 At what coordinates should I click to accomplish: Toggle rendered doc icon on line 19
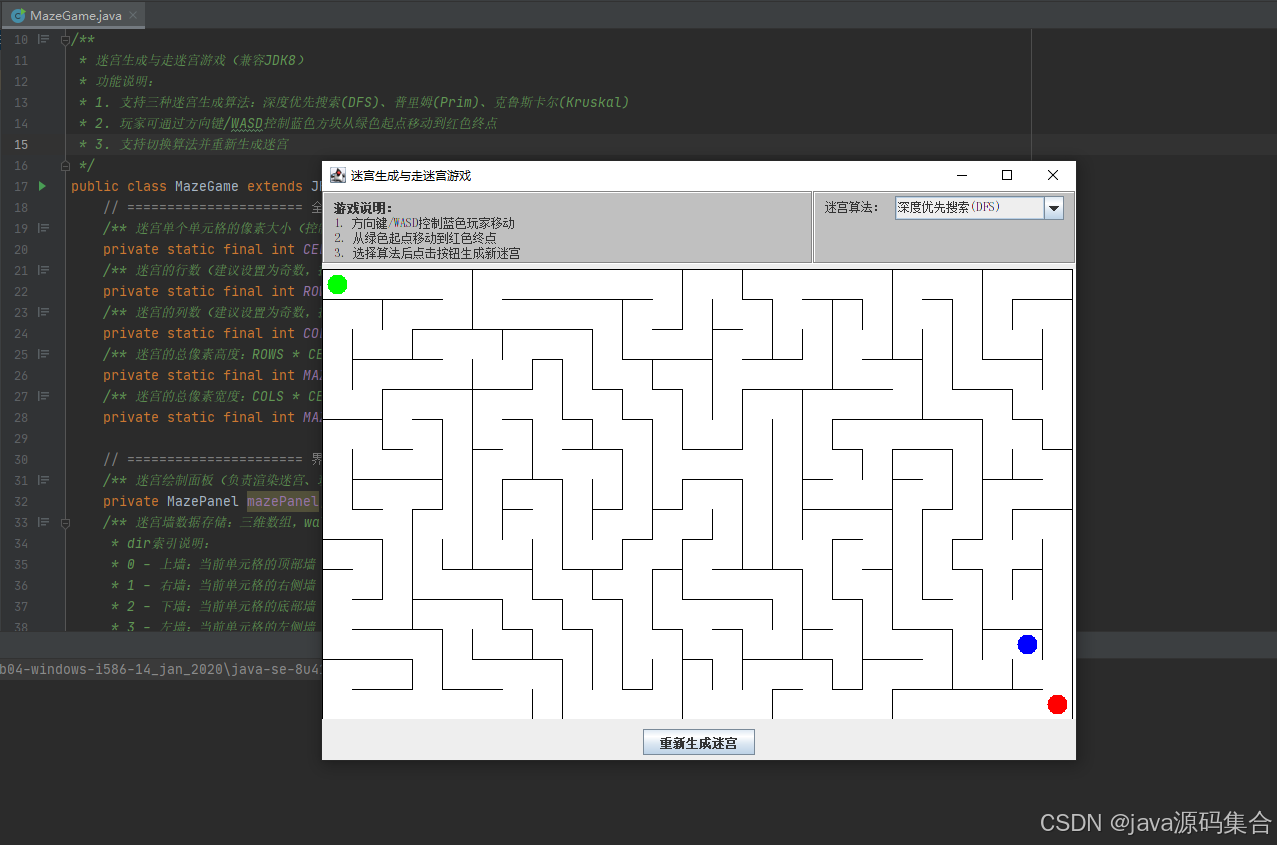coord(43,228)
